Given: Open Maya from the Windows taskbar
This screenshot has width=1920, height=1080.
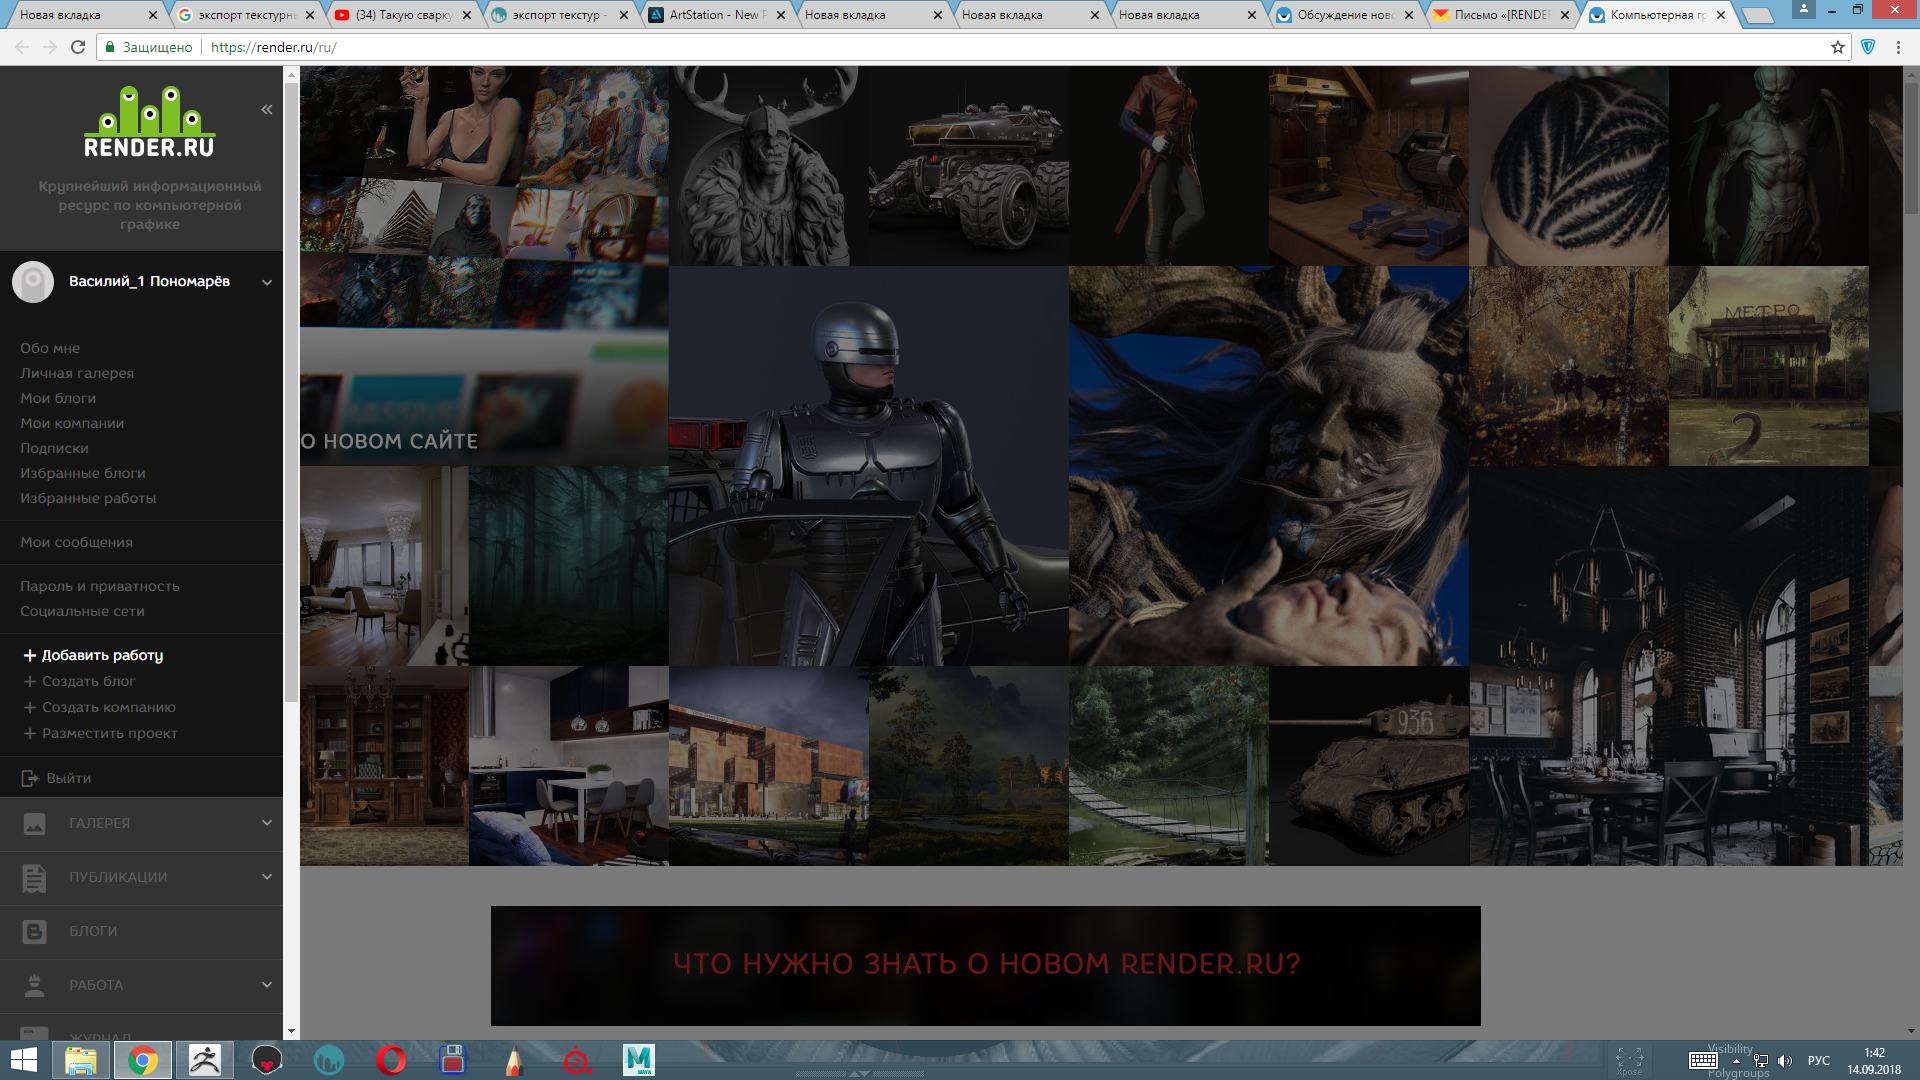Looking at the screenshot, I should pos(638,1060).
